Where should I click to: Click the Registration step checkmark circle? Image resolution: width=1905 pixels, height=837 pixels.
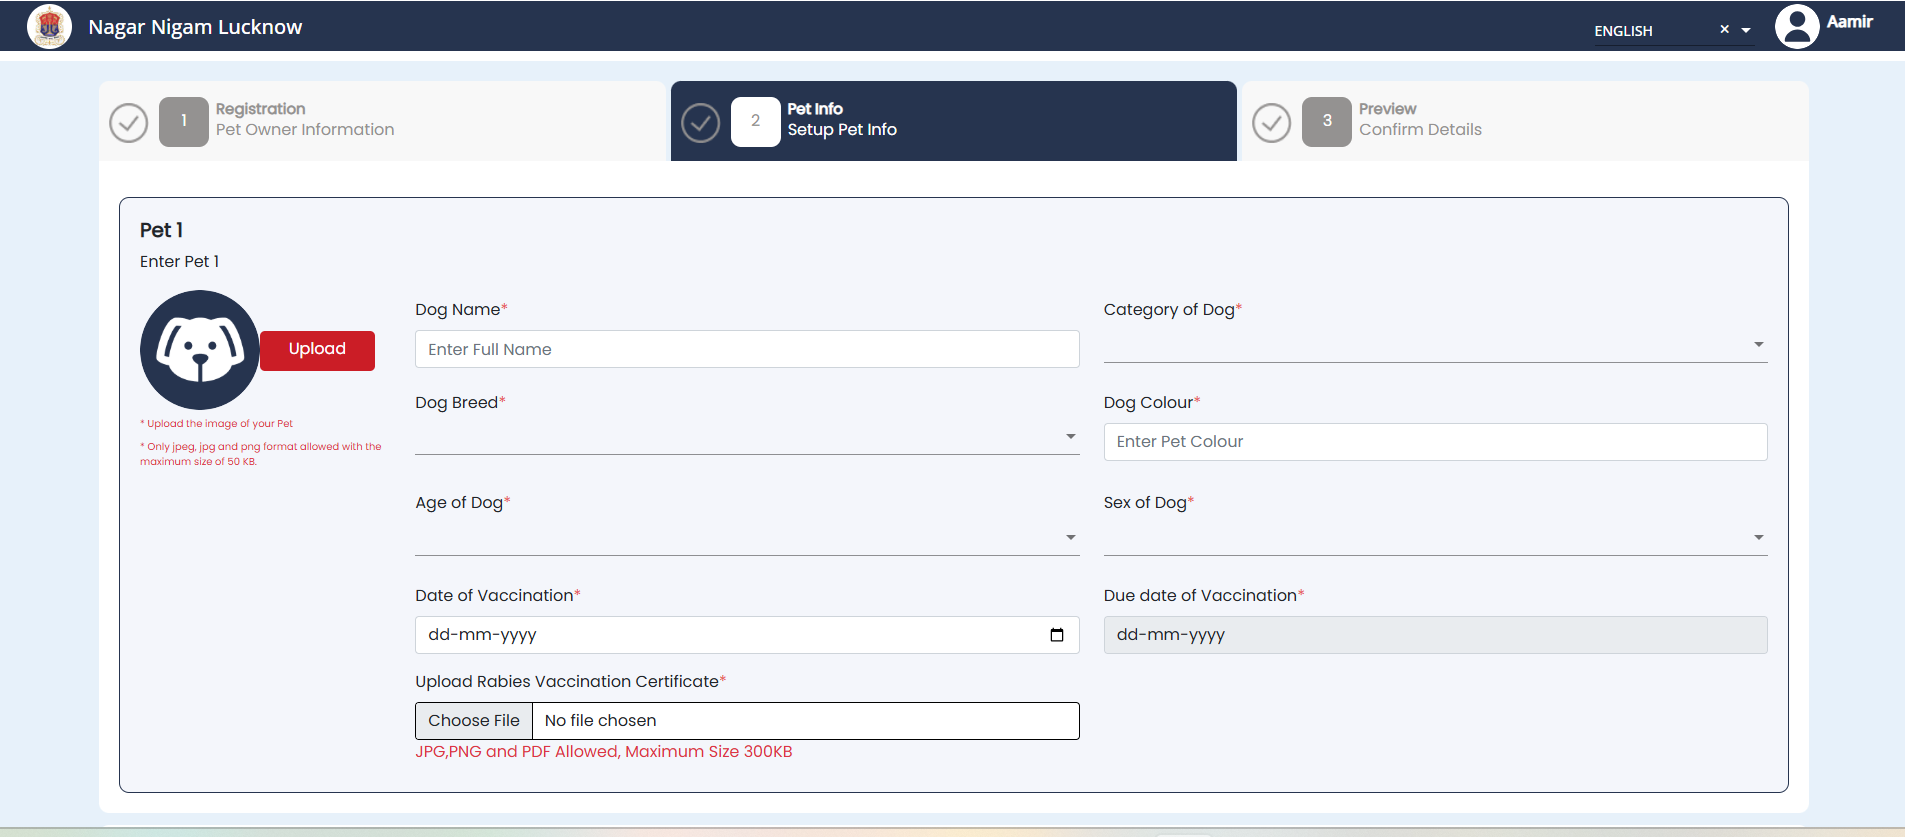129,123
